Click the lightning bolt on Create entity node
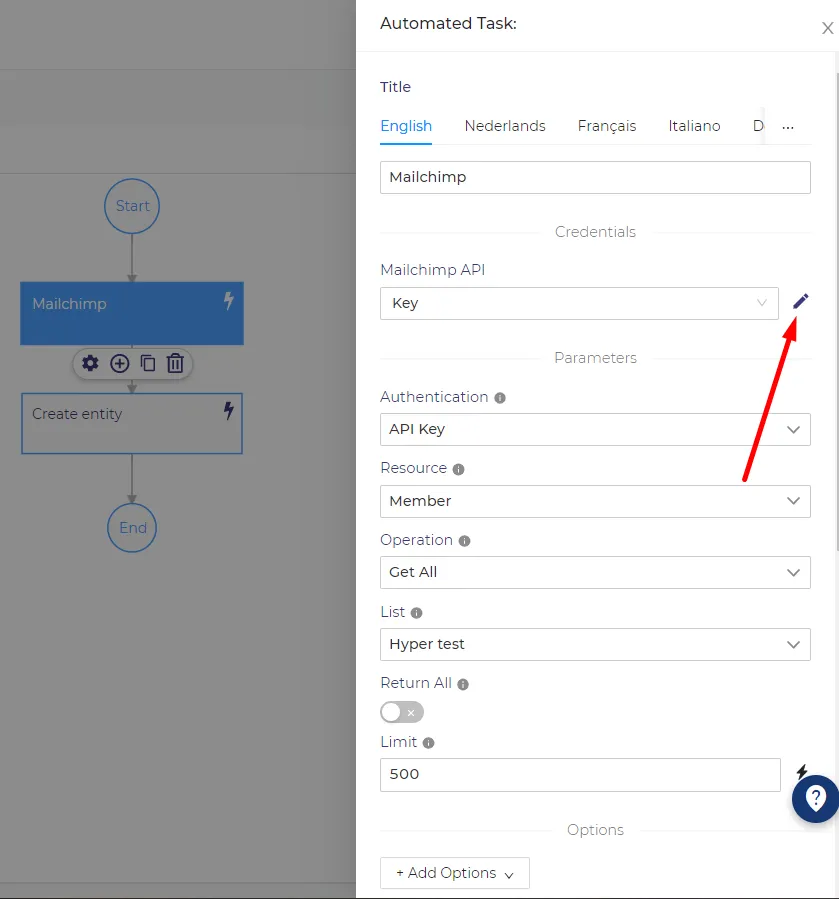 pos(228,411)
